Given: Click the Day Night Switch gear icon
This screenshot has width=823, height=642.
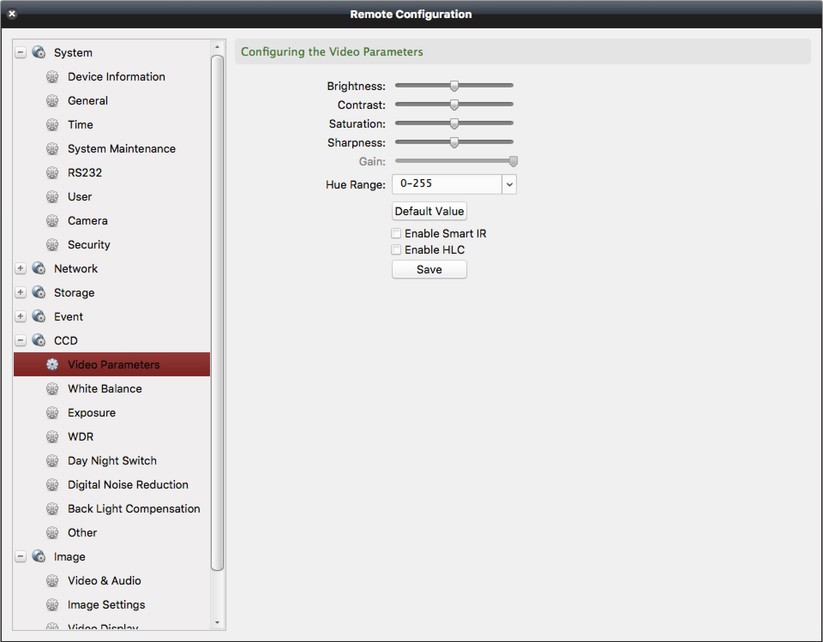Looking at the screenshot, I should [x=52, y=460].
